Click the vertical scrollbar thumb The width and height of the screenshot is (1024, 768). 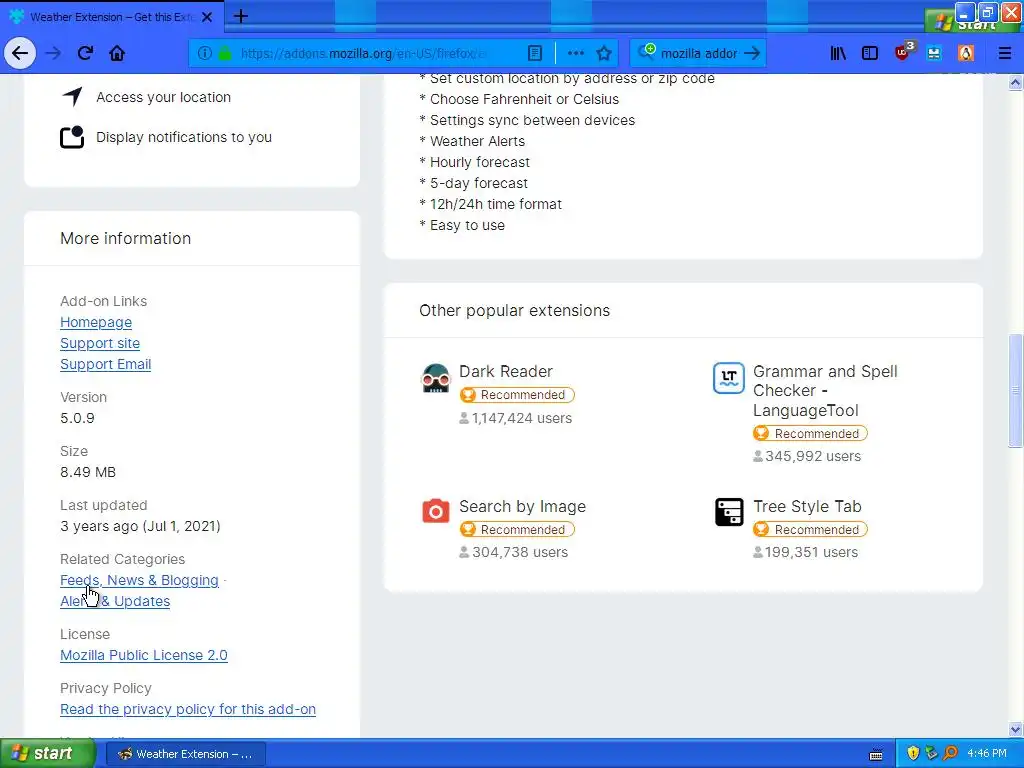1016,391
